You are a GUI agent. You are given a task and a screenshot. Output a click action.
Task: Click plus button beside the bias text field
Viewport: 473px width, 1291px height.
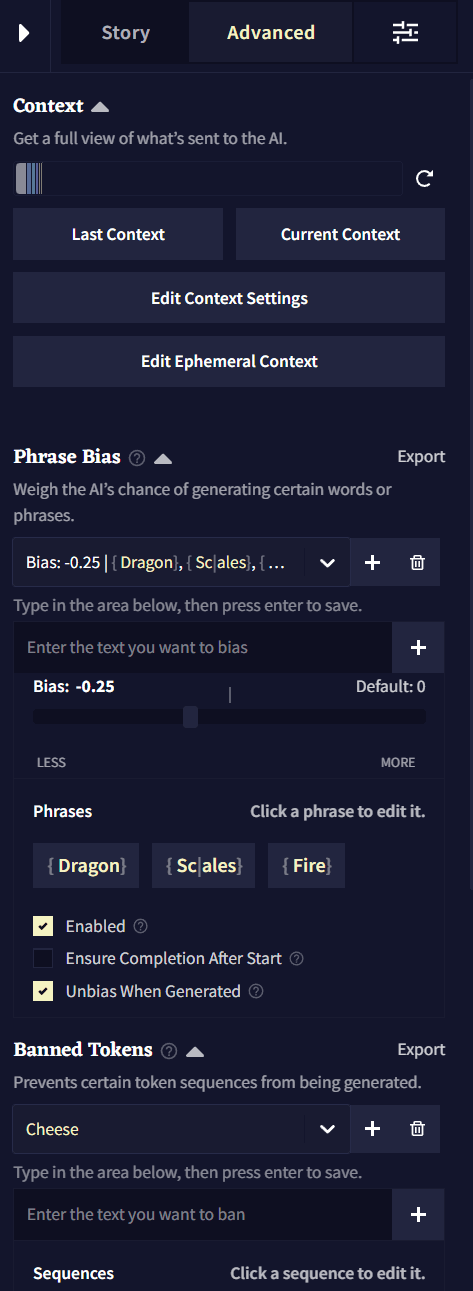(419, 648)
